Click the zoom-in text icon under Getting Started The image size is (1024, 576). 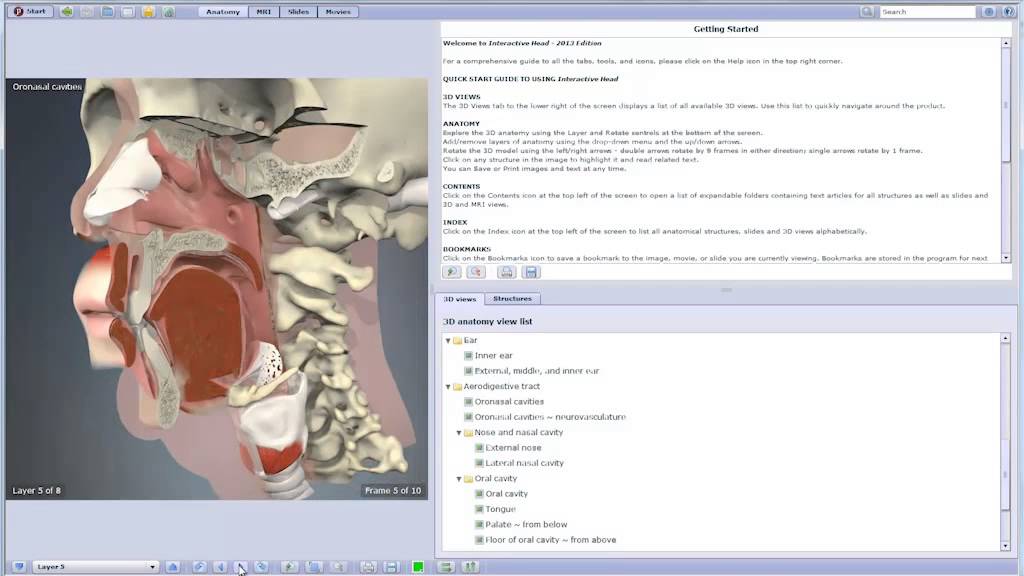tap(451, 272)
